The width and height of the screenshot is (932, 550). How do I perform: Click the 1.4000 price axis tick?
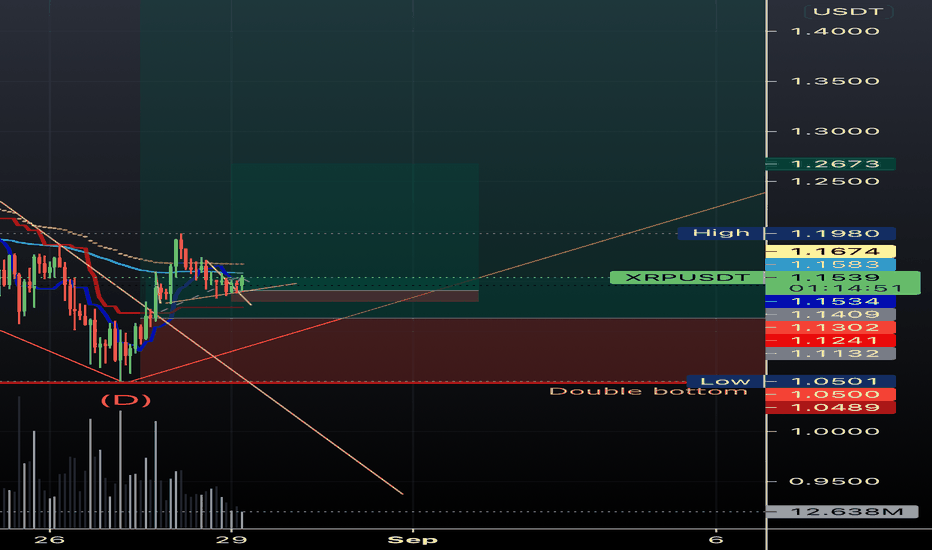point(835,31)
